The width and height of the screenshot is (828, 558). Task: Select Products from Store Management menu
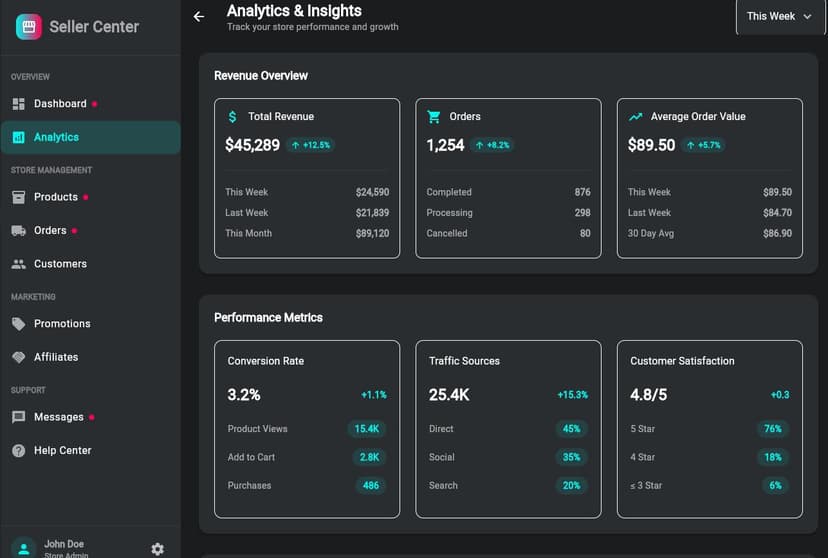(x=55, y=197)
